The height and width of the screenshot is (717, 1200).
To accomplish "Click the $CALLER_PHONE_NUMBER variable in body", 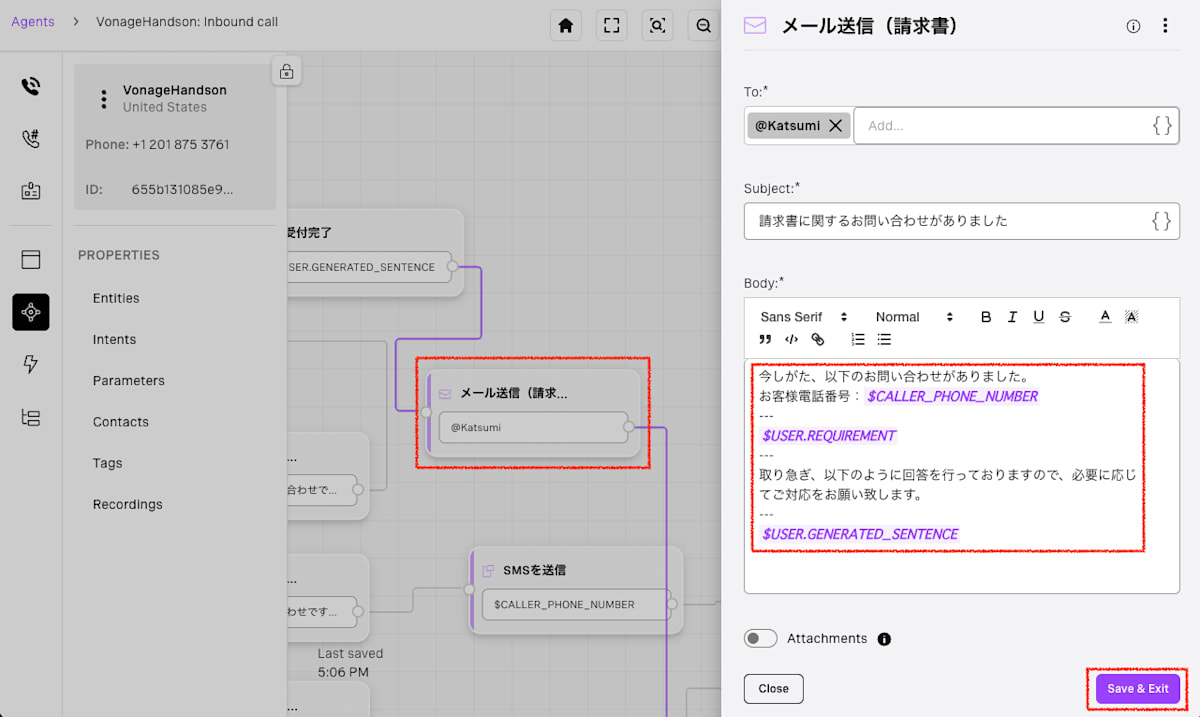I will pyautogui.click(x=952, y=396).
